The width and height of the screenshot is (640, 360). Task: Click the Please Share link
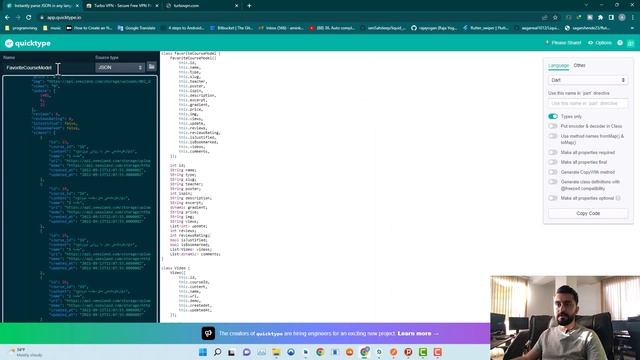[x=563, y=43]
